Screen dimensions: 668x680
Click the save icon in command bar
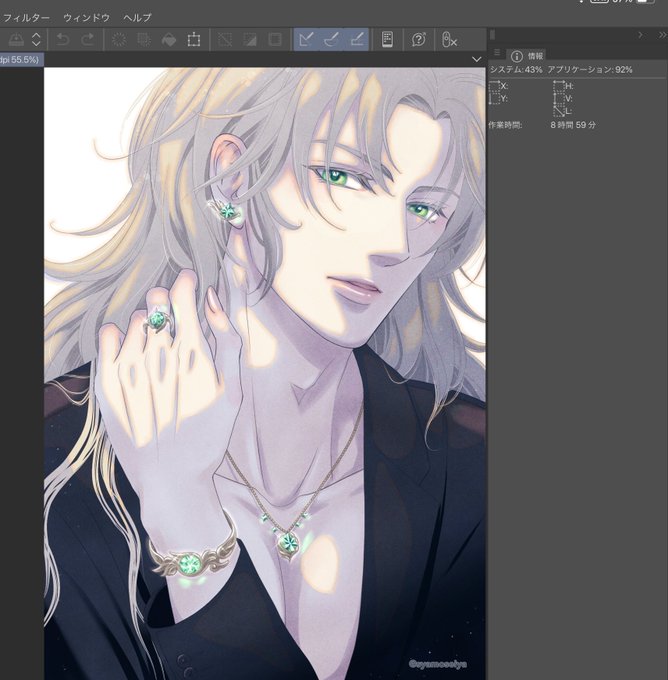16,40
